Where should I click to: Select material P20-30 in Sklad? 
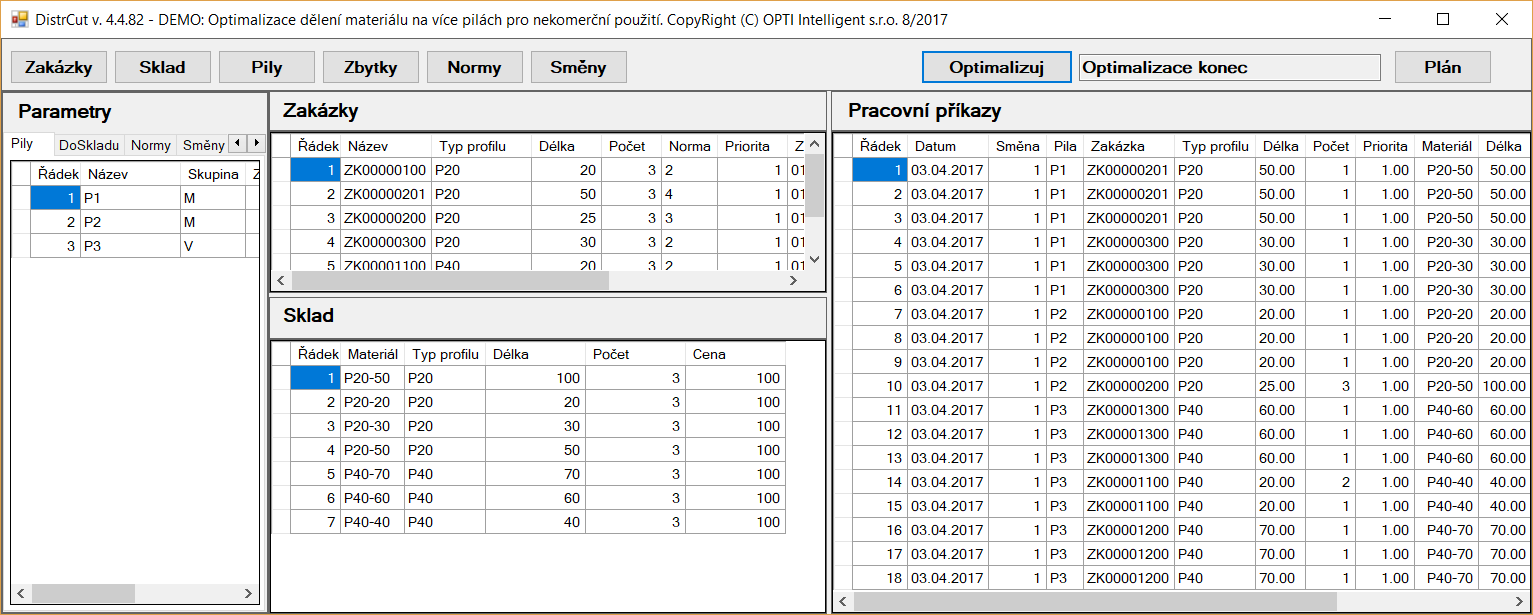tap(528, 426)
